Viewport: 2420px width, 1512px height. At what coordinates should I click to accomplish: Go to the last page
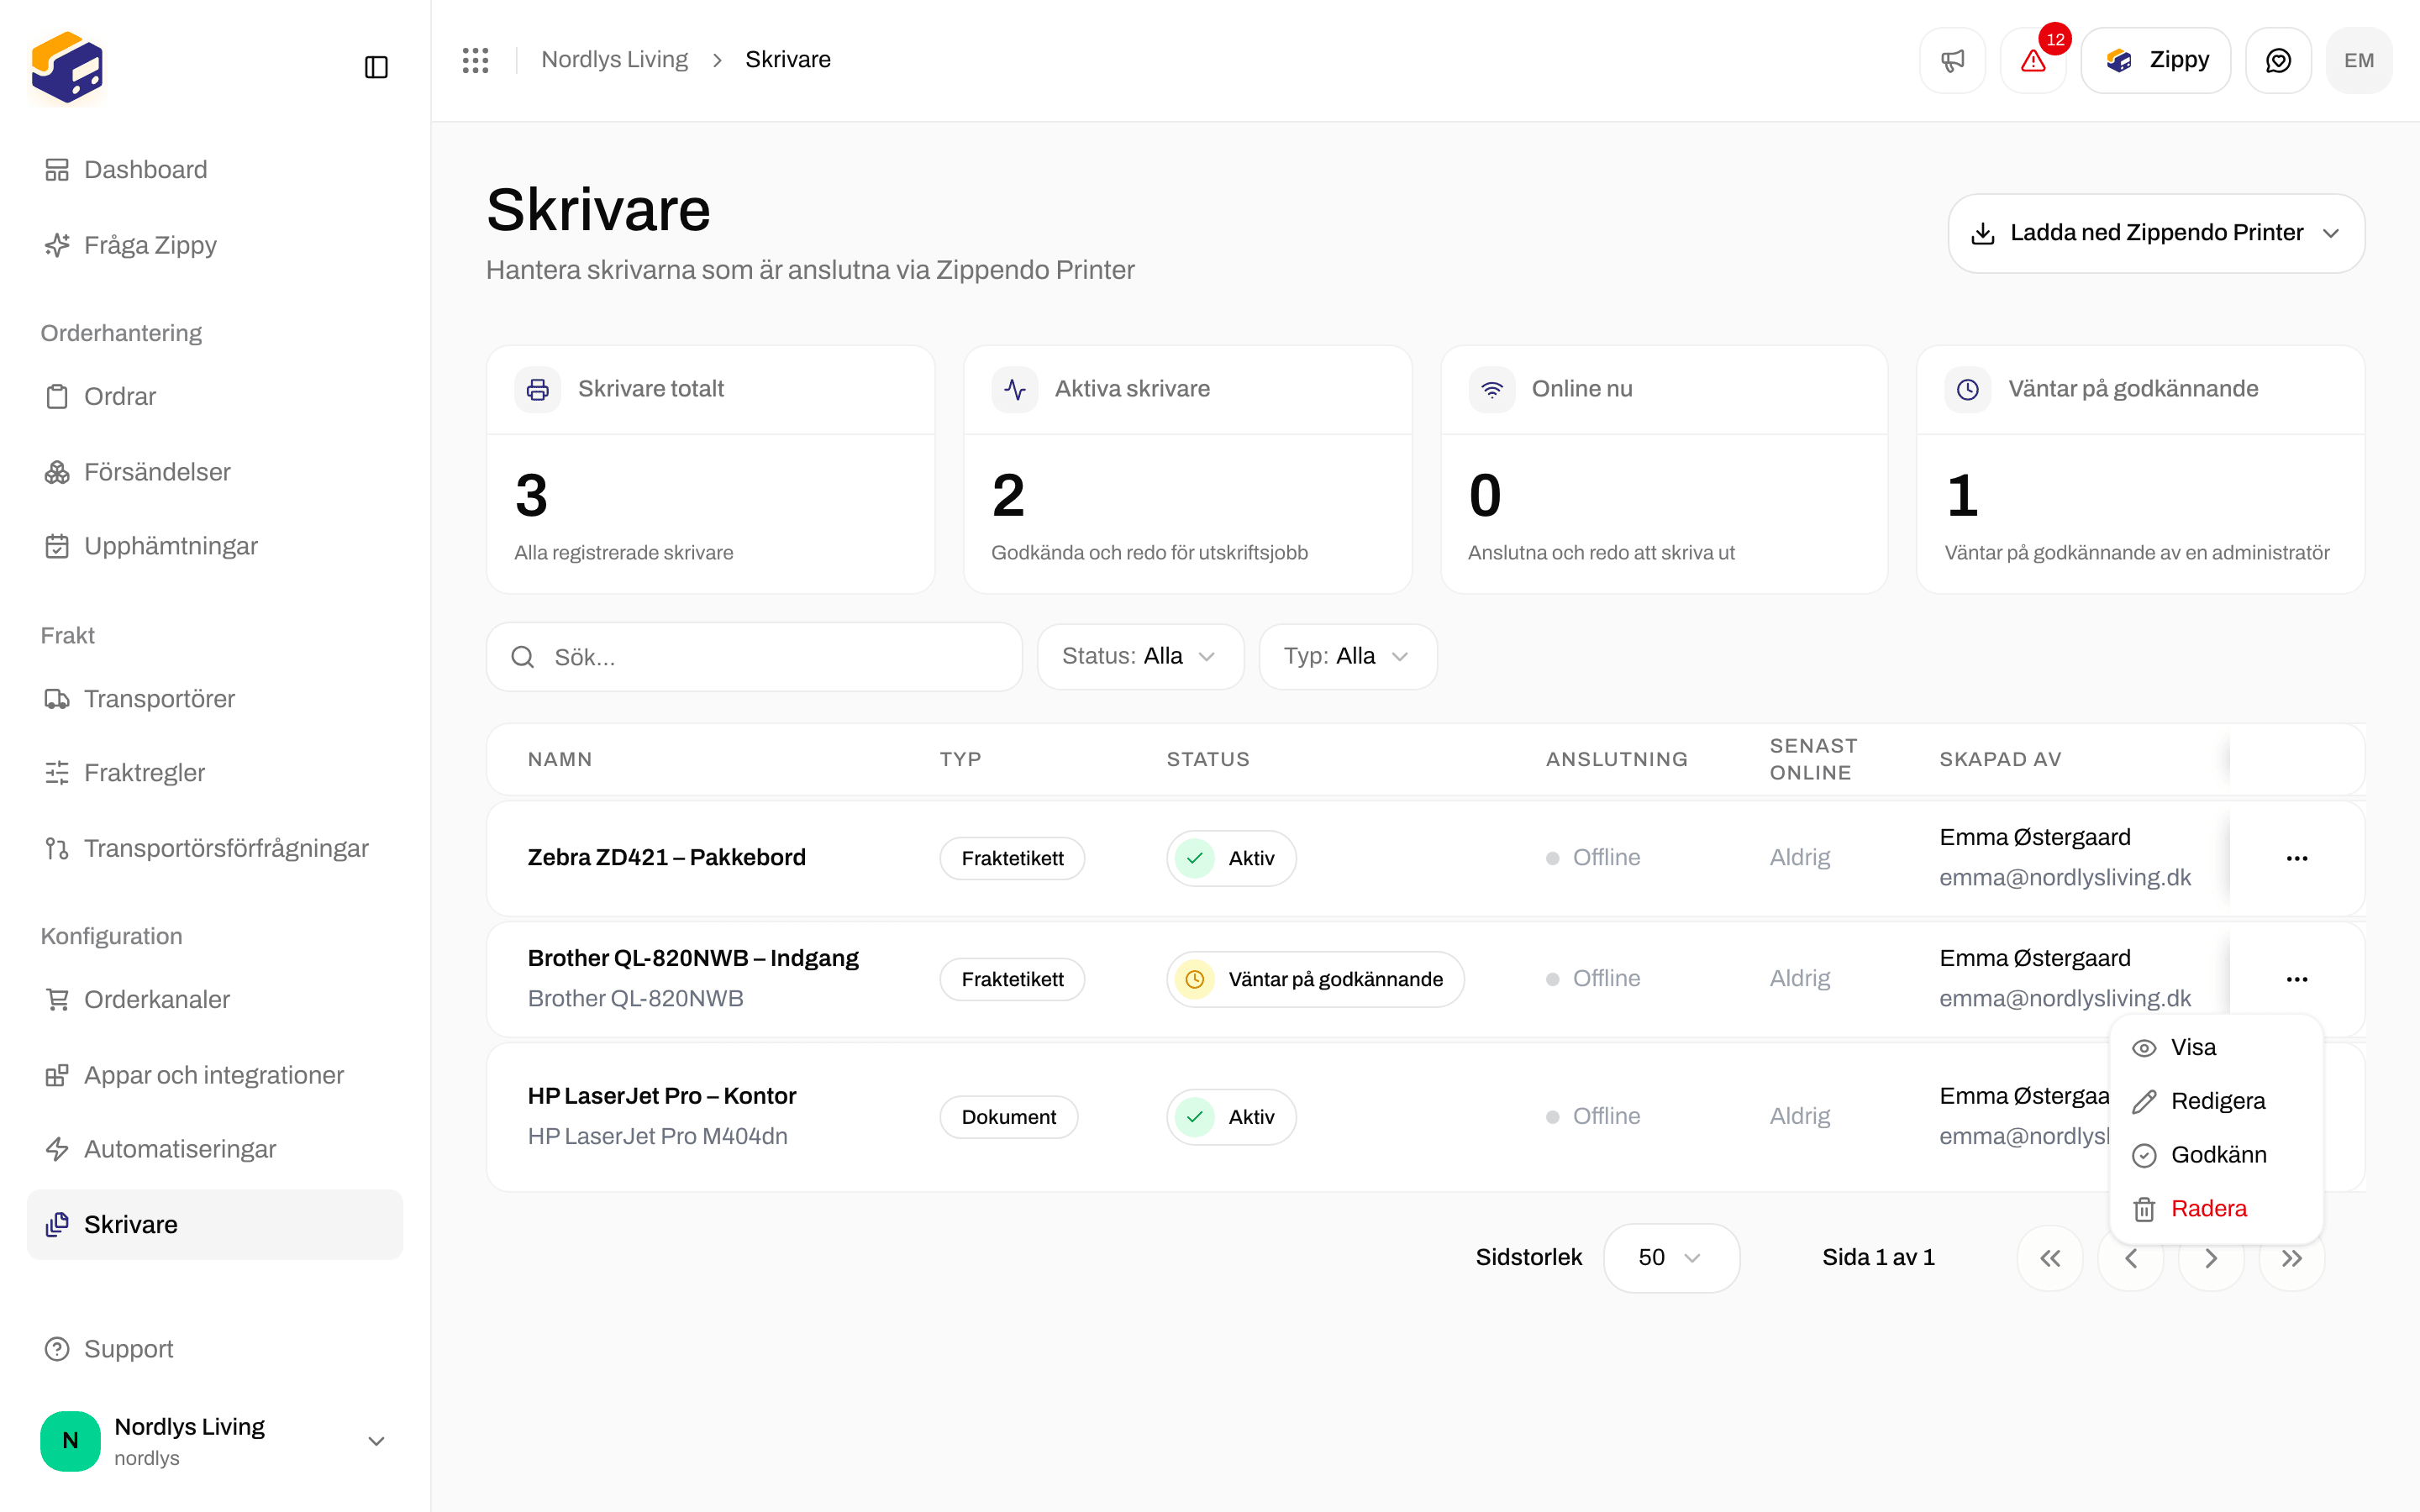[2292, 1258]
